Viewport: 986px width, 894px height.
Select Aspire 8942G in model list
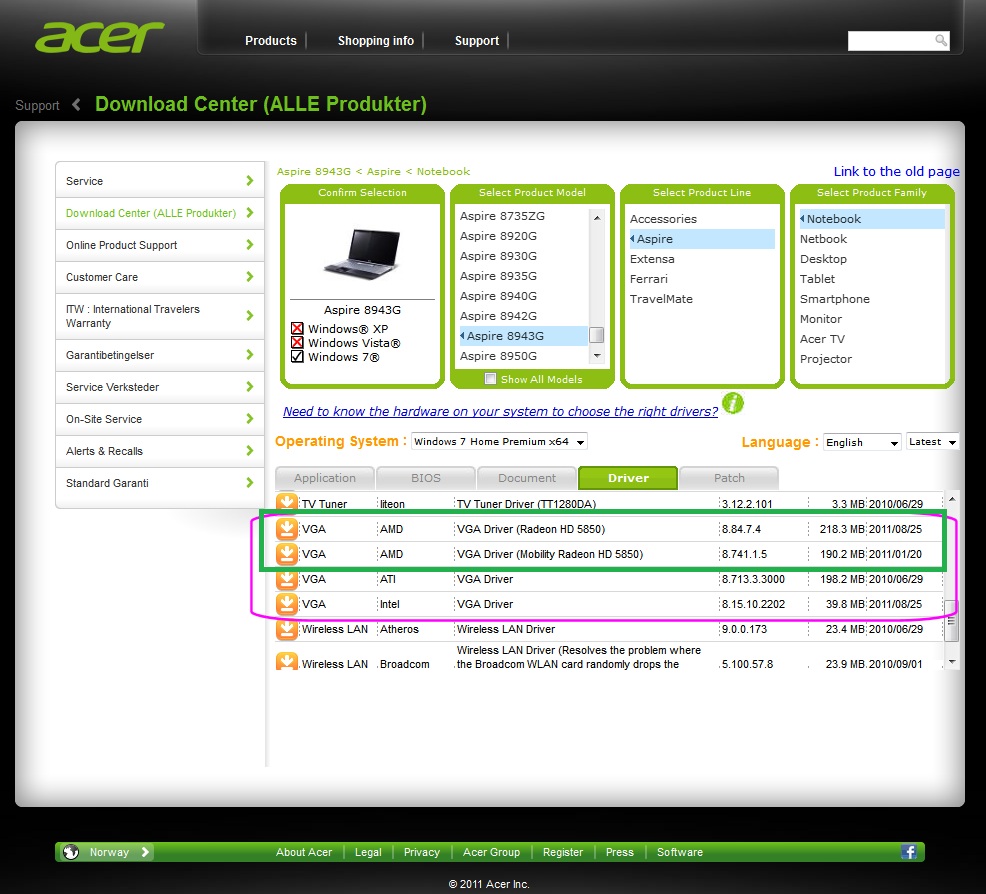tap(498, 316)
